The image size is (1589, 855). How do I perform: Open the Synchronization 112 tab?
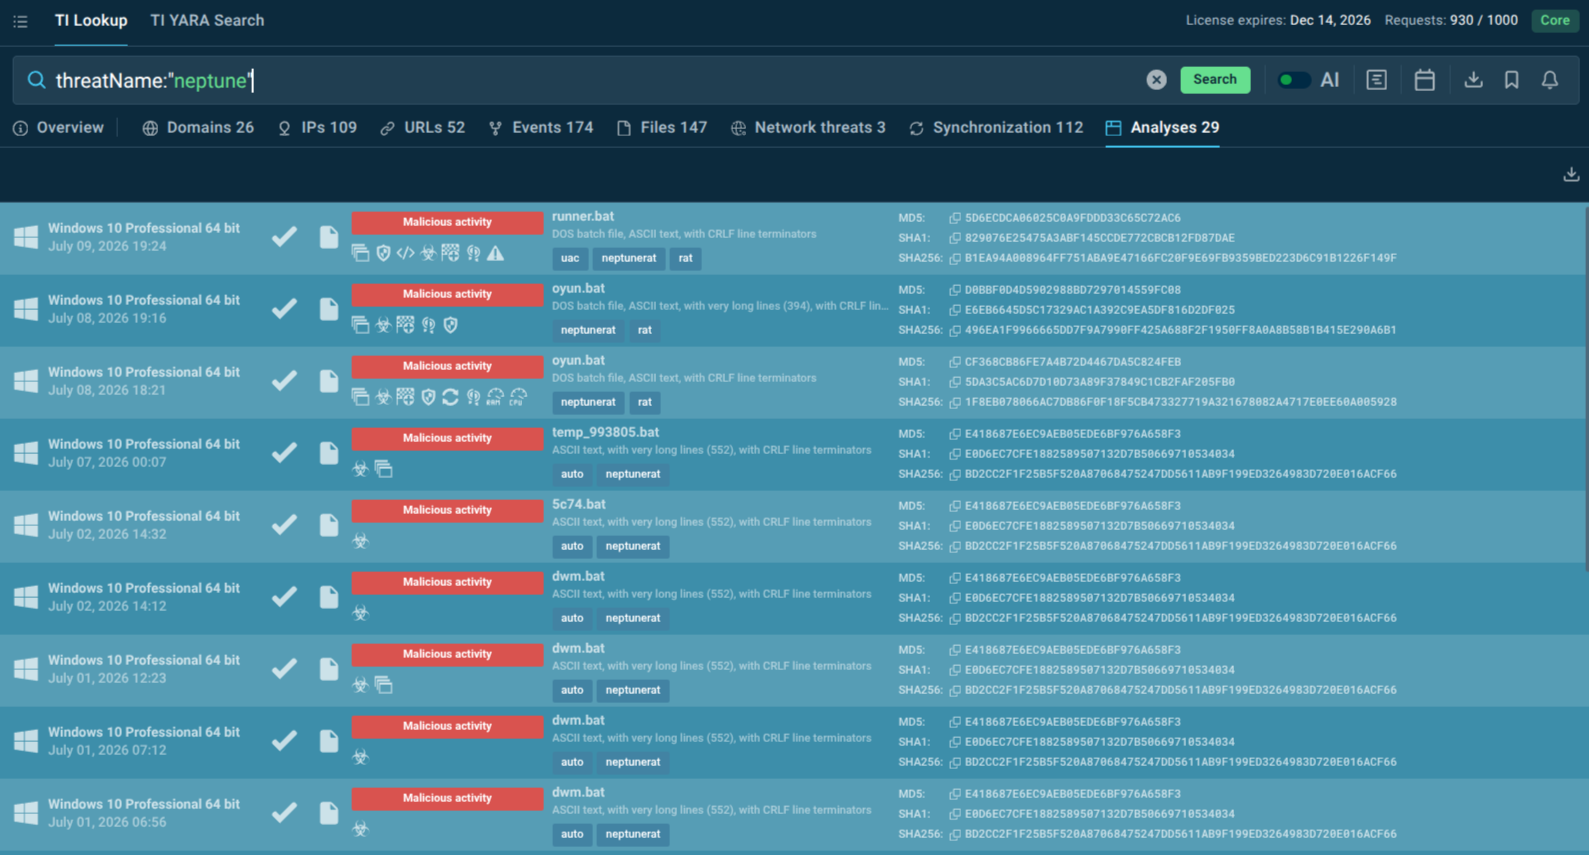point(996,128)
